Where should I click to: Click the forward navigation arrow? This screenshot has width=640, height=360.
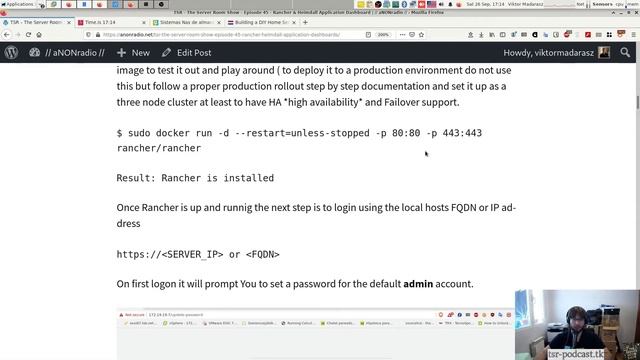18,35
